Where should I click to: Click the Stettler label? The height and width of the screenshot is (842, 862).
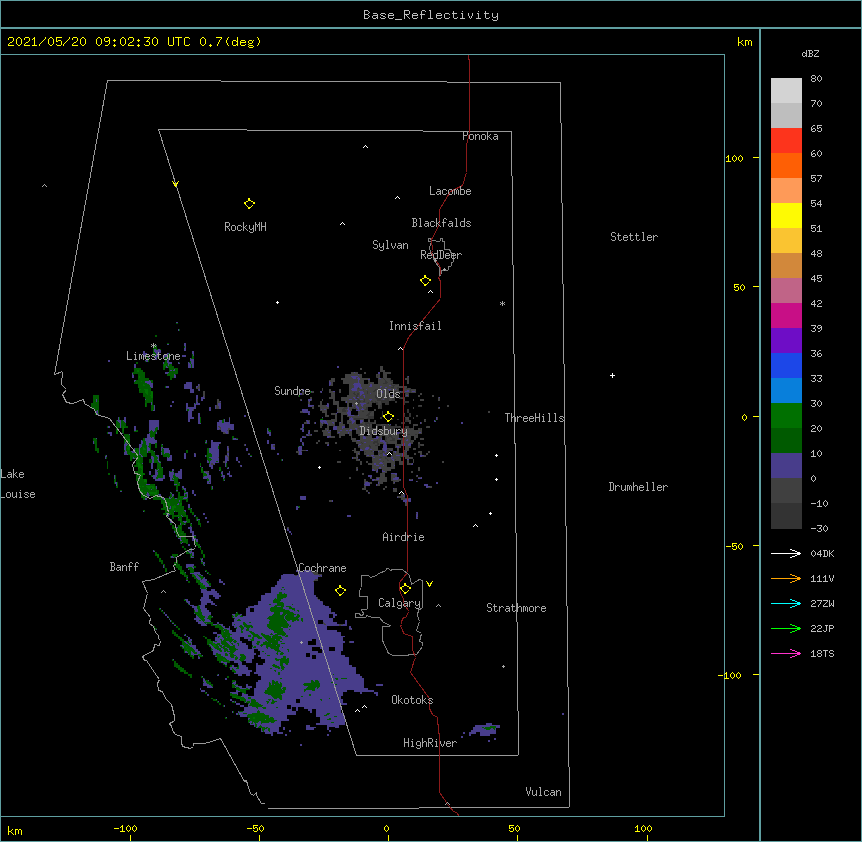coord(634,237)
